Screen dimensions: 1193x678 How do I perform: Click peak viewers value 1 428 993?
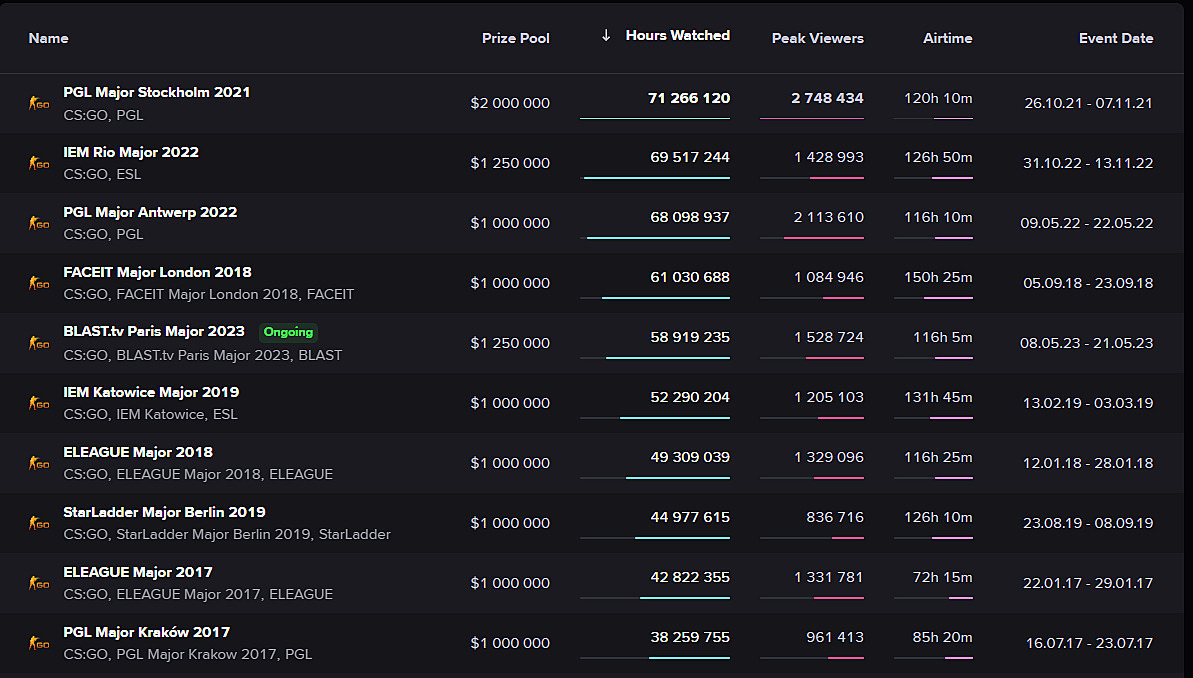[829, 157]
